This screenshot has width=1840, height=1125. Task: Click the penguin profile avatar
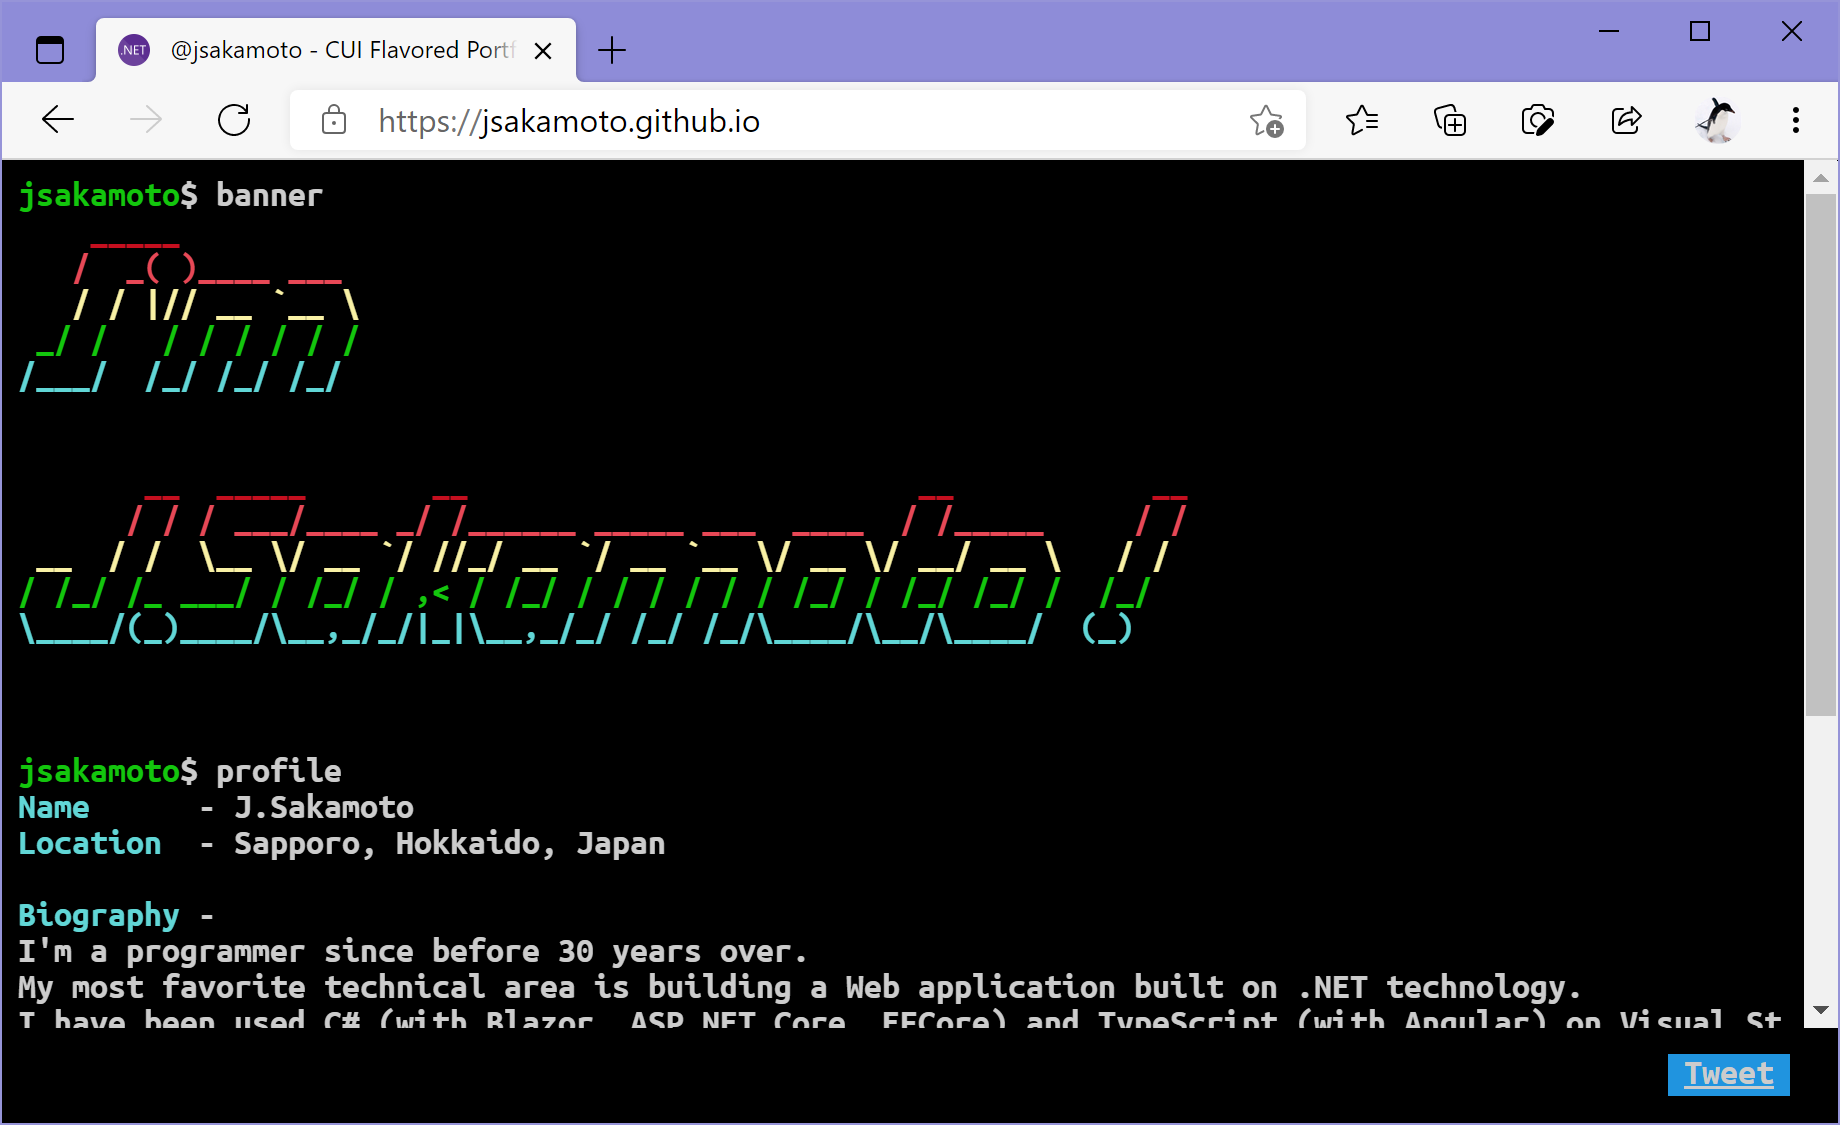pyautogui.click(x=1716, y=120)
